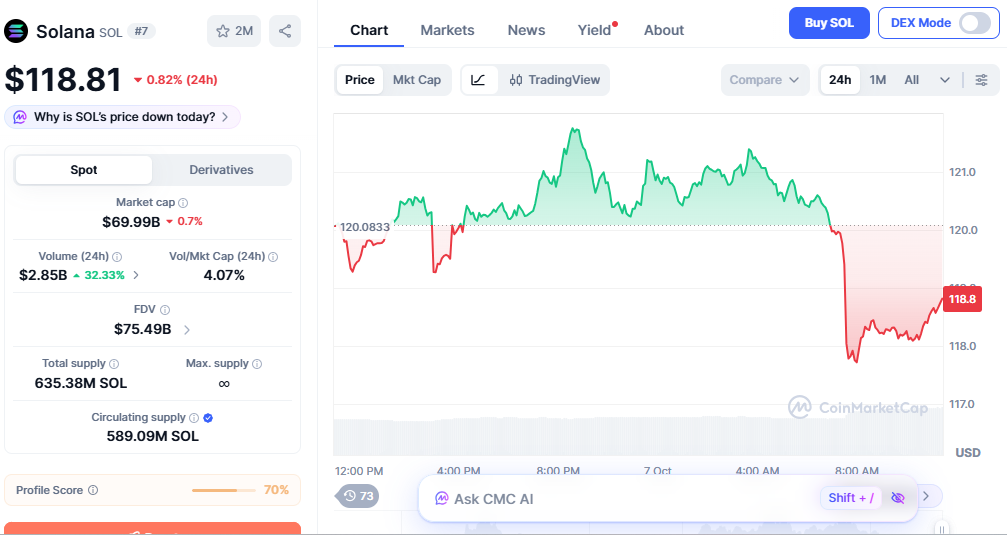Open FDV info icon
The image size is (1007, 535).
(x=165, y=310)
